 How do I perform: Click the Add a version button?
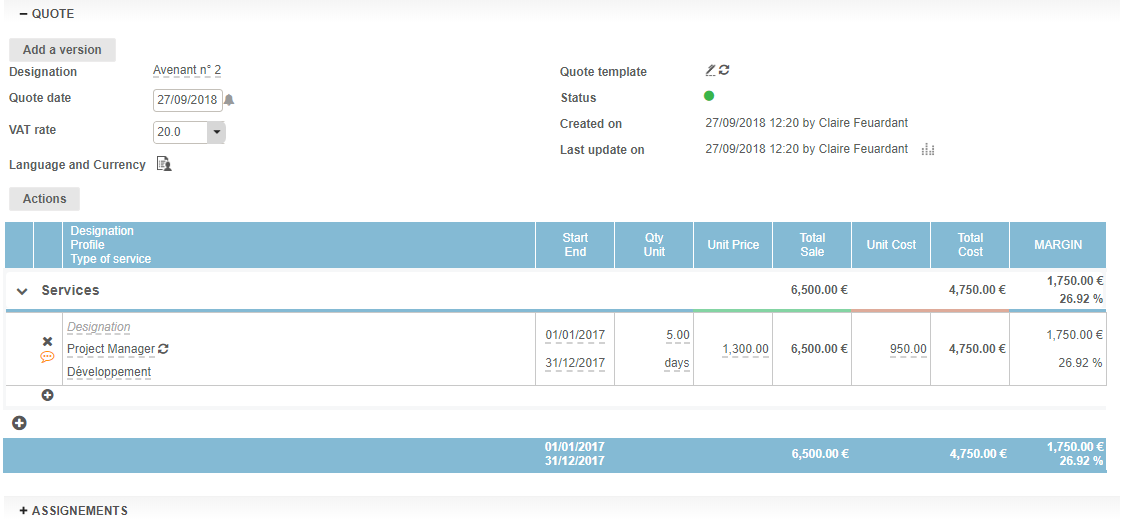pos(62,50)
